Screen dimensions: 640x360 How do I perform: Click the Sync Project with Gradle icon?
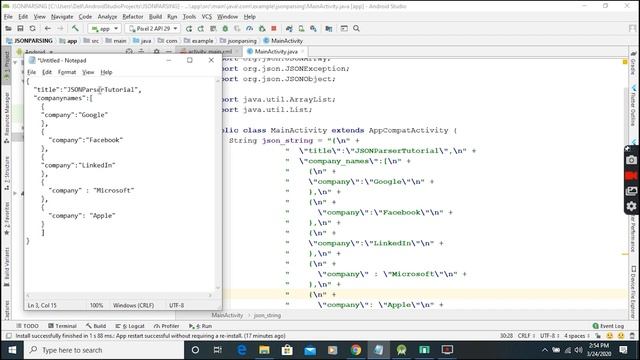(x=289, y=29)
